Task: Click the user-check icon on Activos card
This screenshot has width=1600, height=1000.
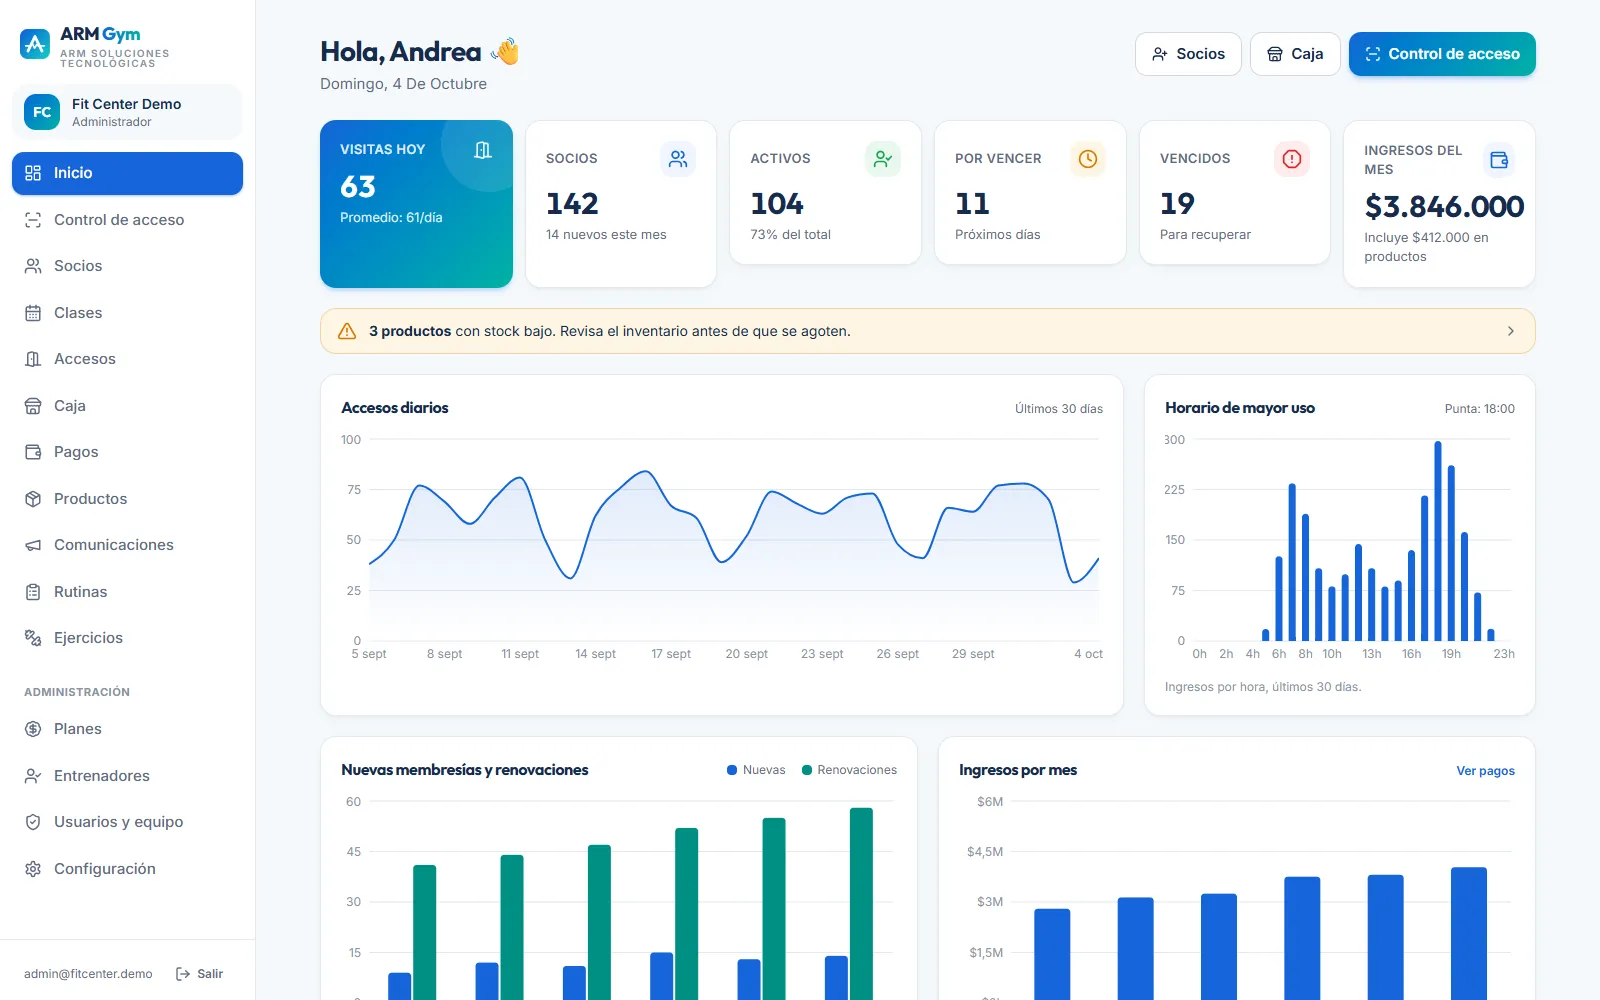Action: (x=883, y=159)
